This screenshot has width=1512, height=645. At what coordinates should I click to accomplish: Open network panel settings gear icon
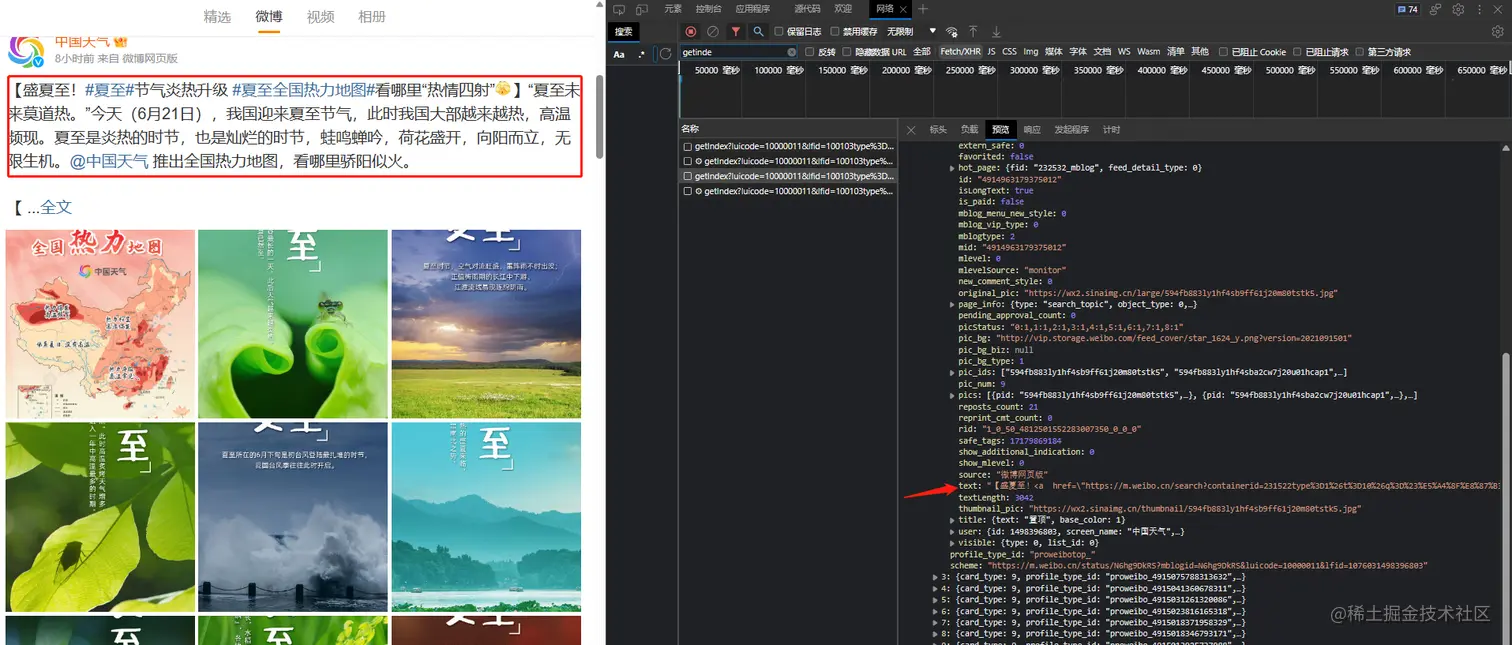(1497, 32)
